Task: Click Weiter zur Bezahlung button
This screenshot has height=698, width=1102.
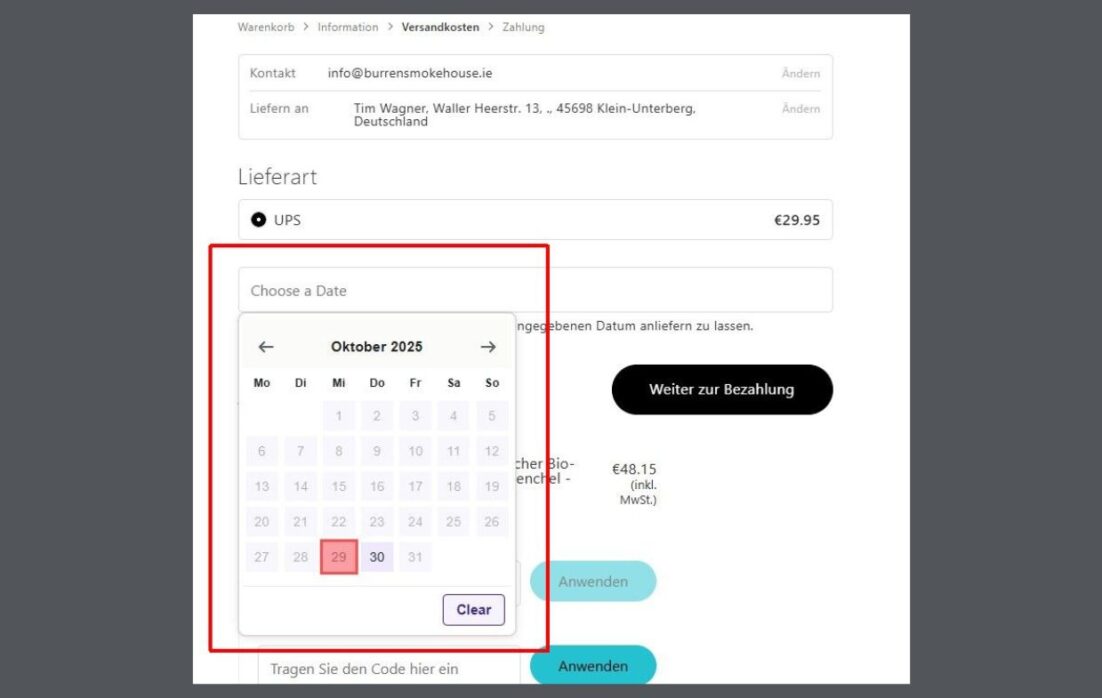Action: (x=721, y=390)
